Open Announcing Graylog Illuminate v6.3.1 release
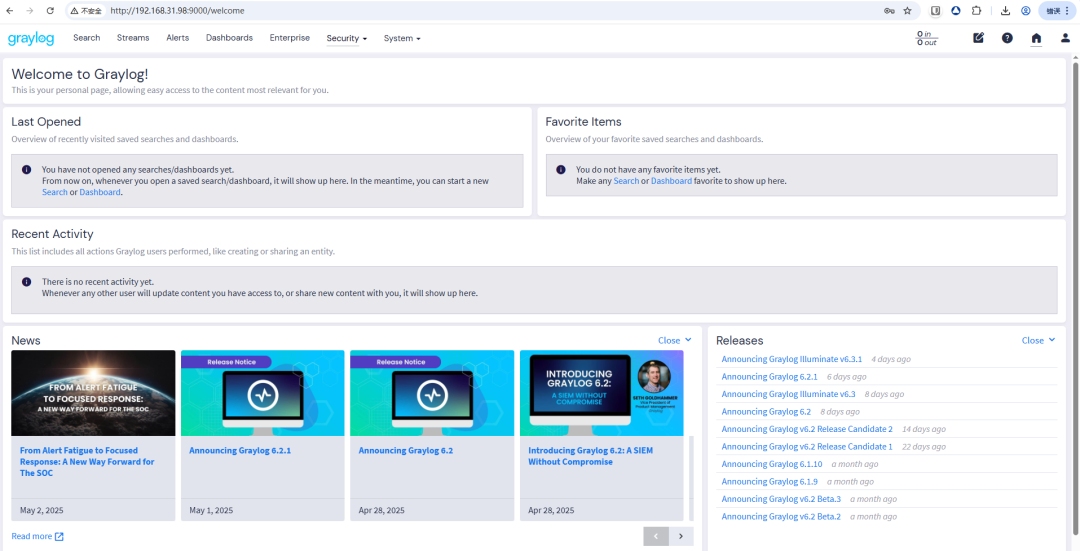Image resolution: width=1080 pixels, height=551 pixels. pos(791,359)
